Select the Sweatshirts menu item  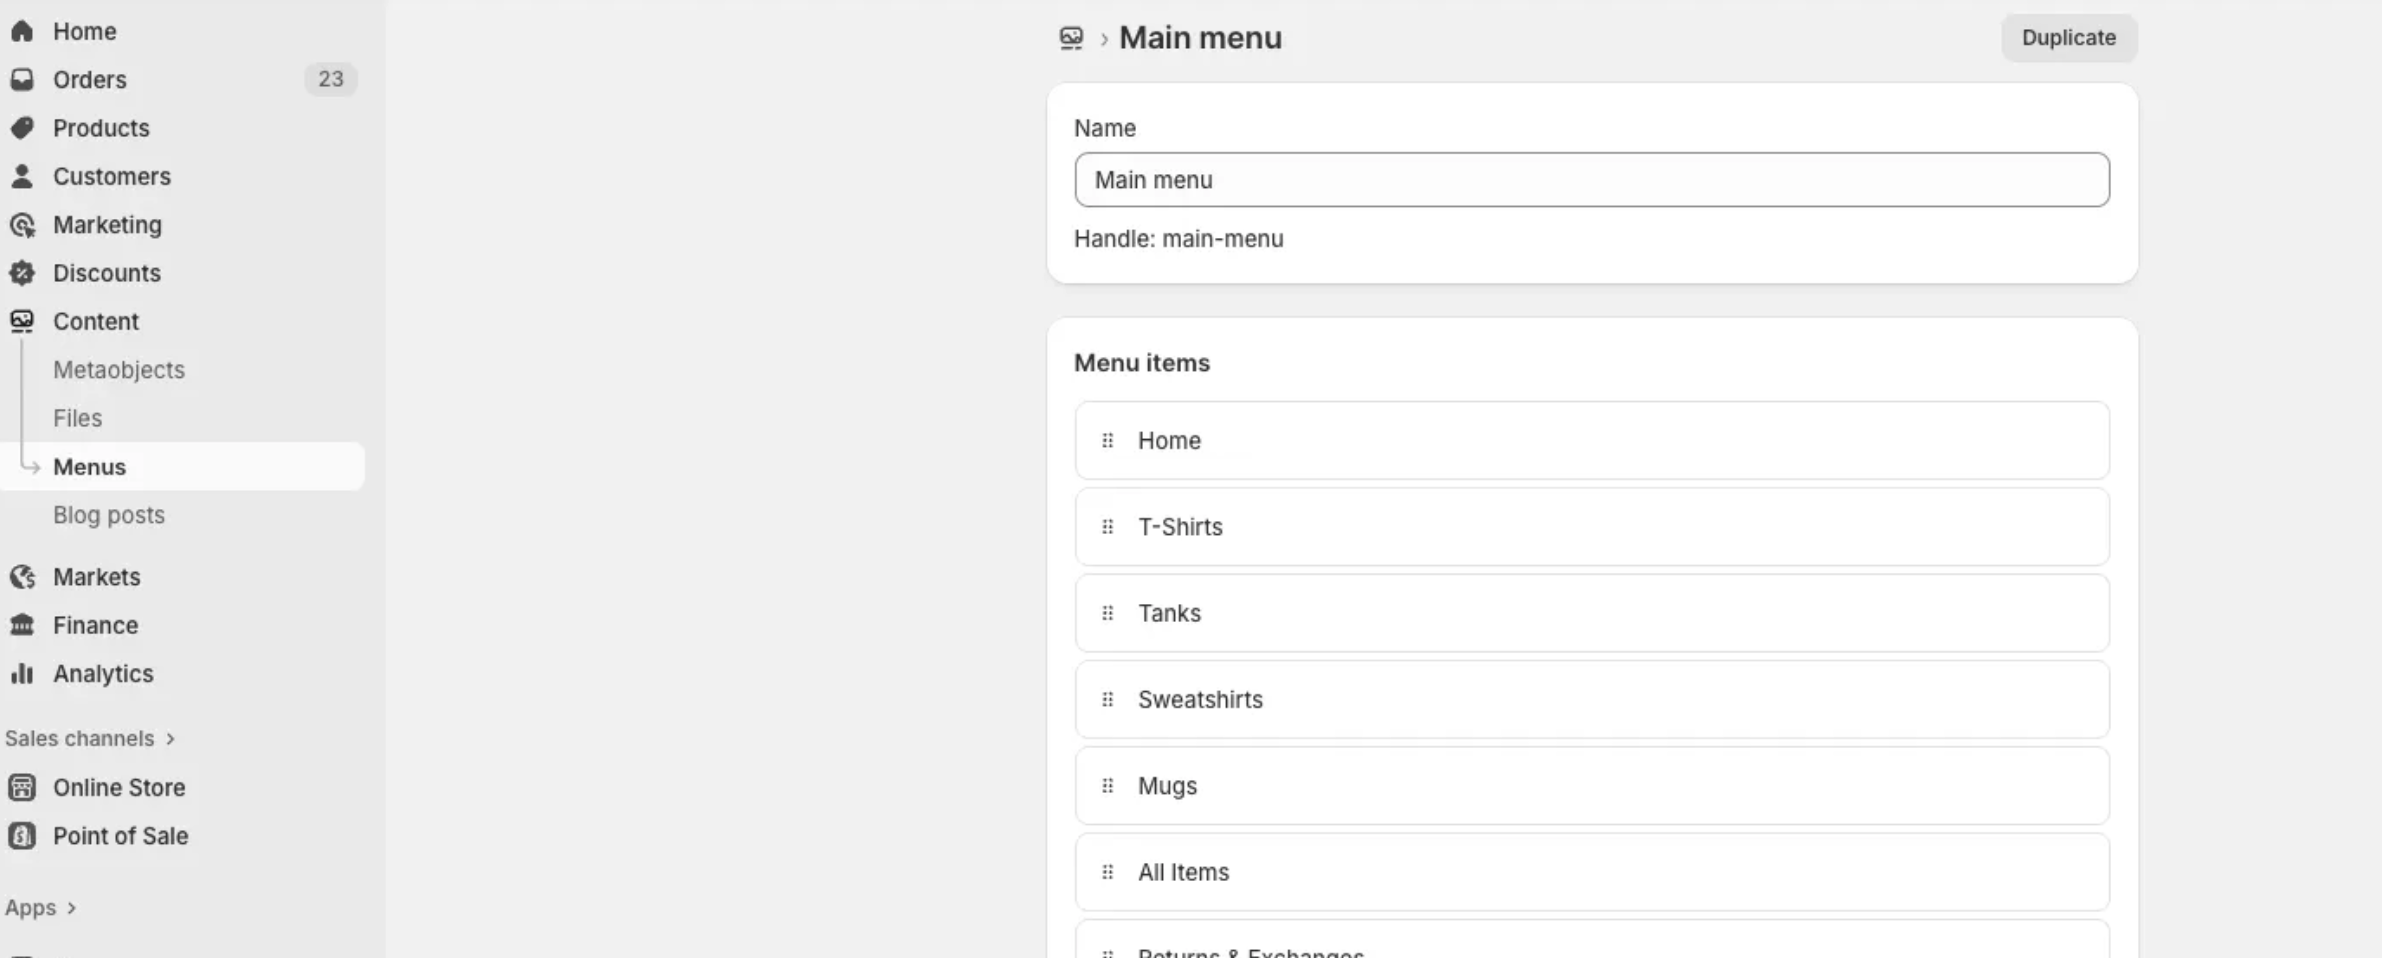[x=1200, y=700]
